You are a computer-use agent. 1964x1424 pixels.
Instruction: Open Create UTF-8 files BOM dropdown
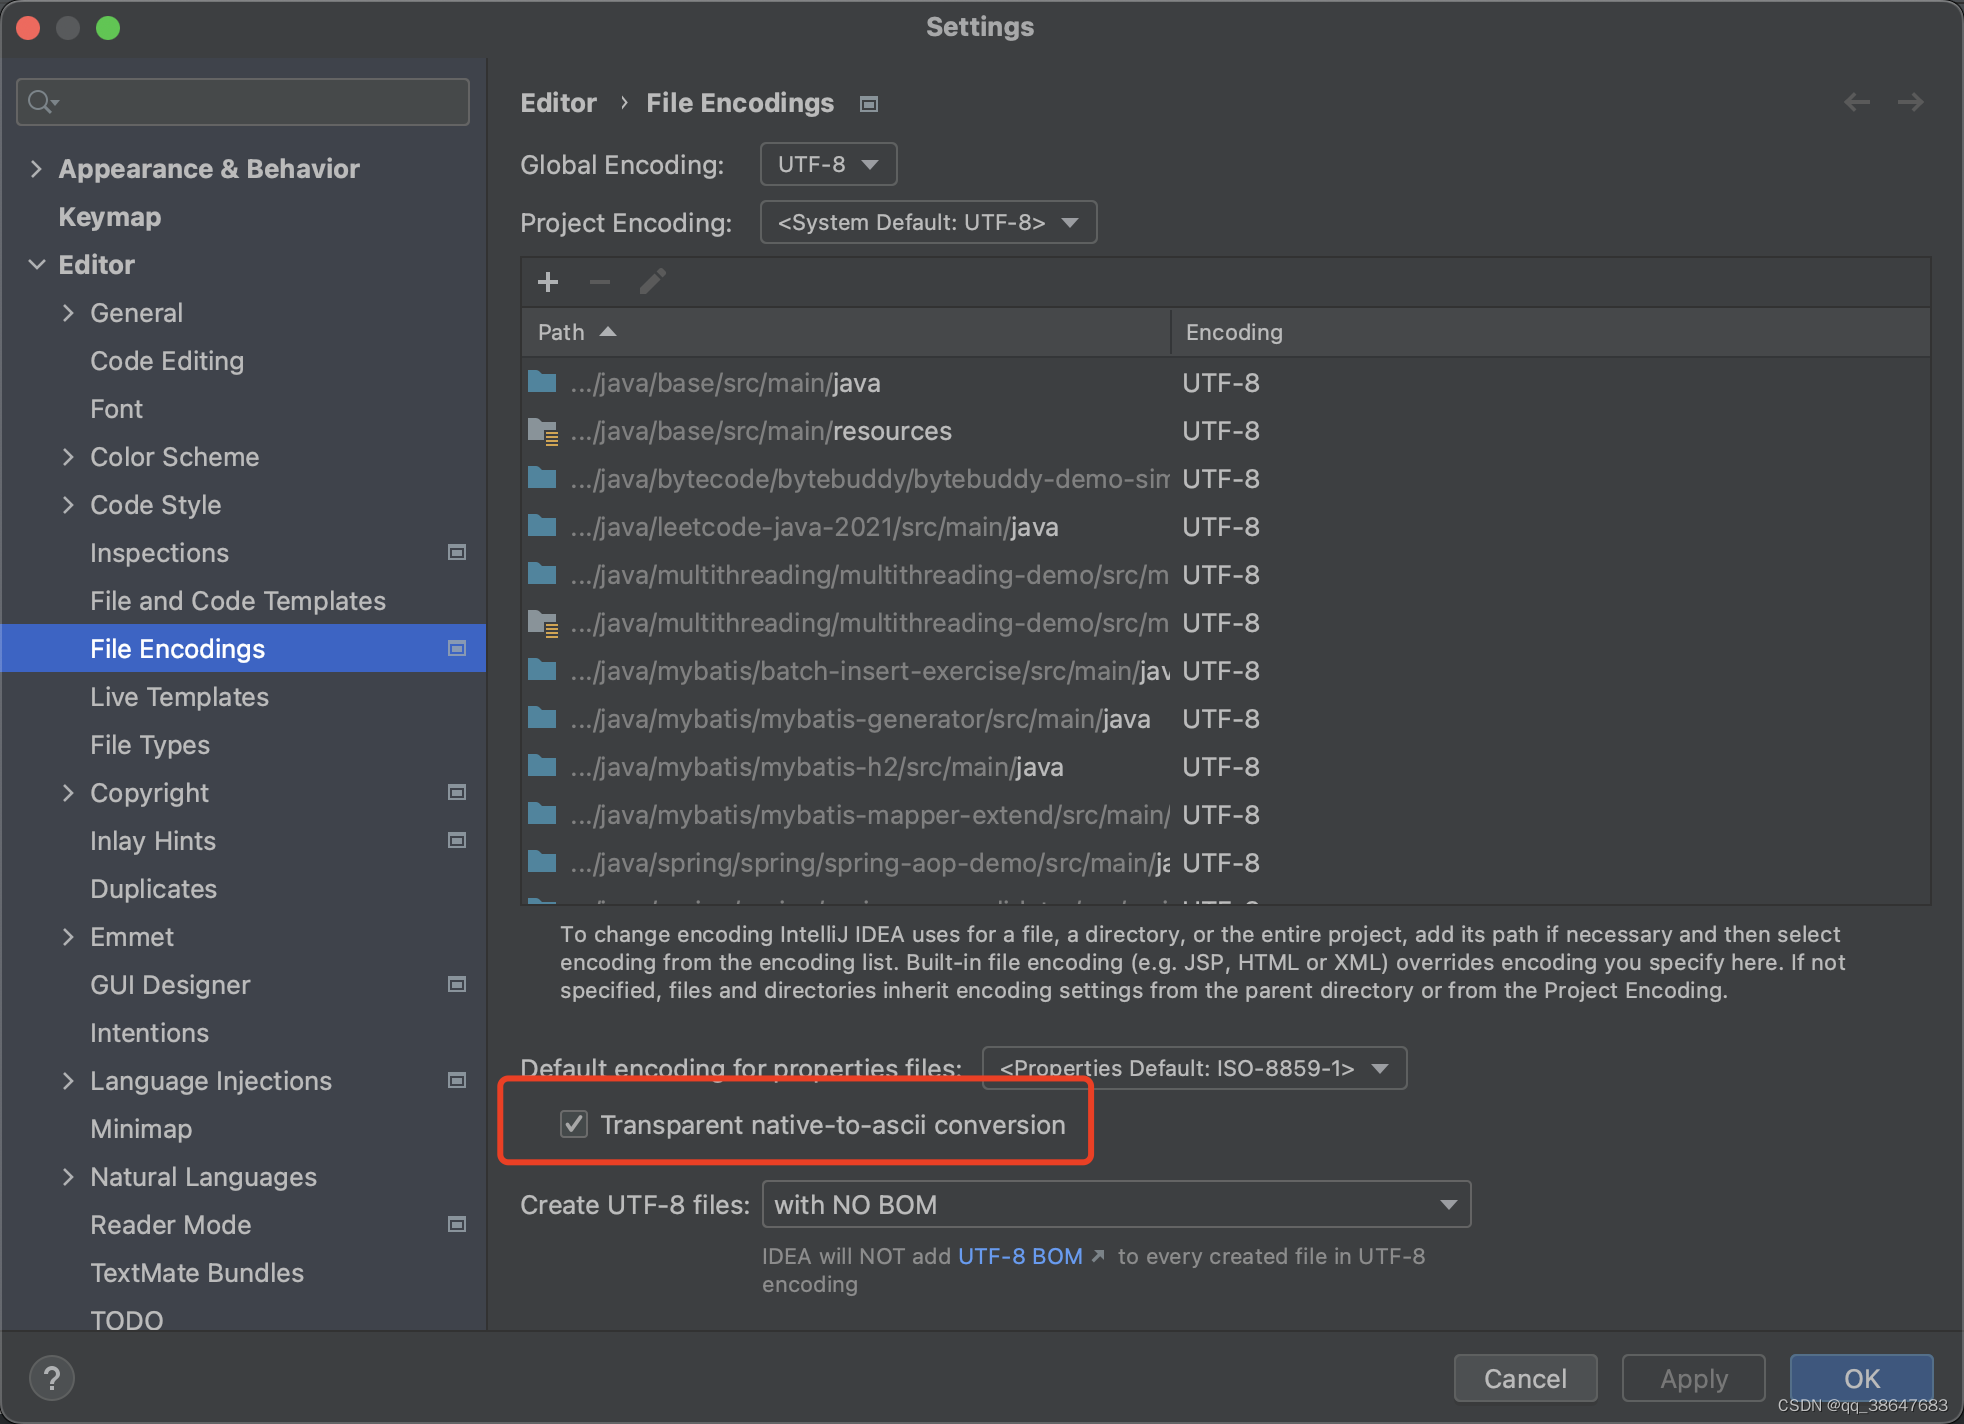(1116, 1204)
